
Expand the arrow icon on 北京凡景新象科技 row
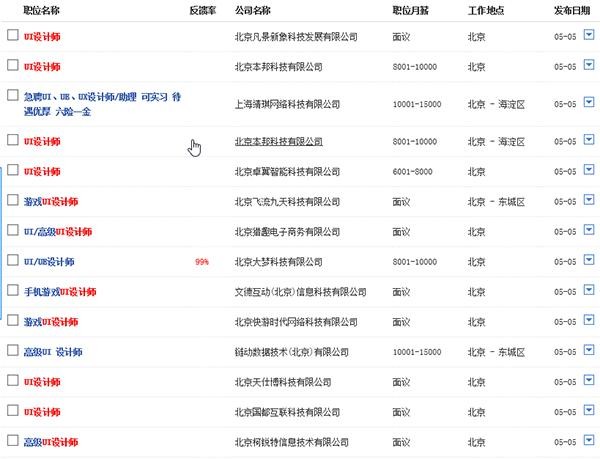[588, 35]
